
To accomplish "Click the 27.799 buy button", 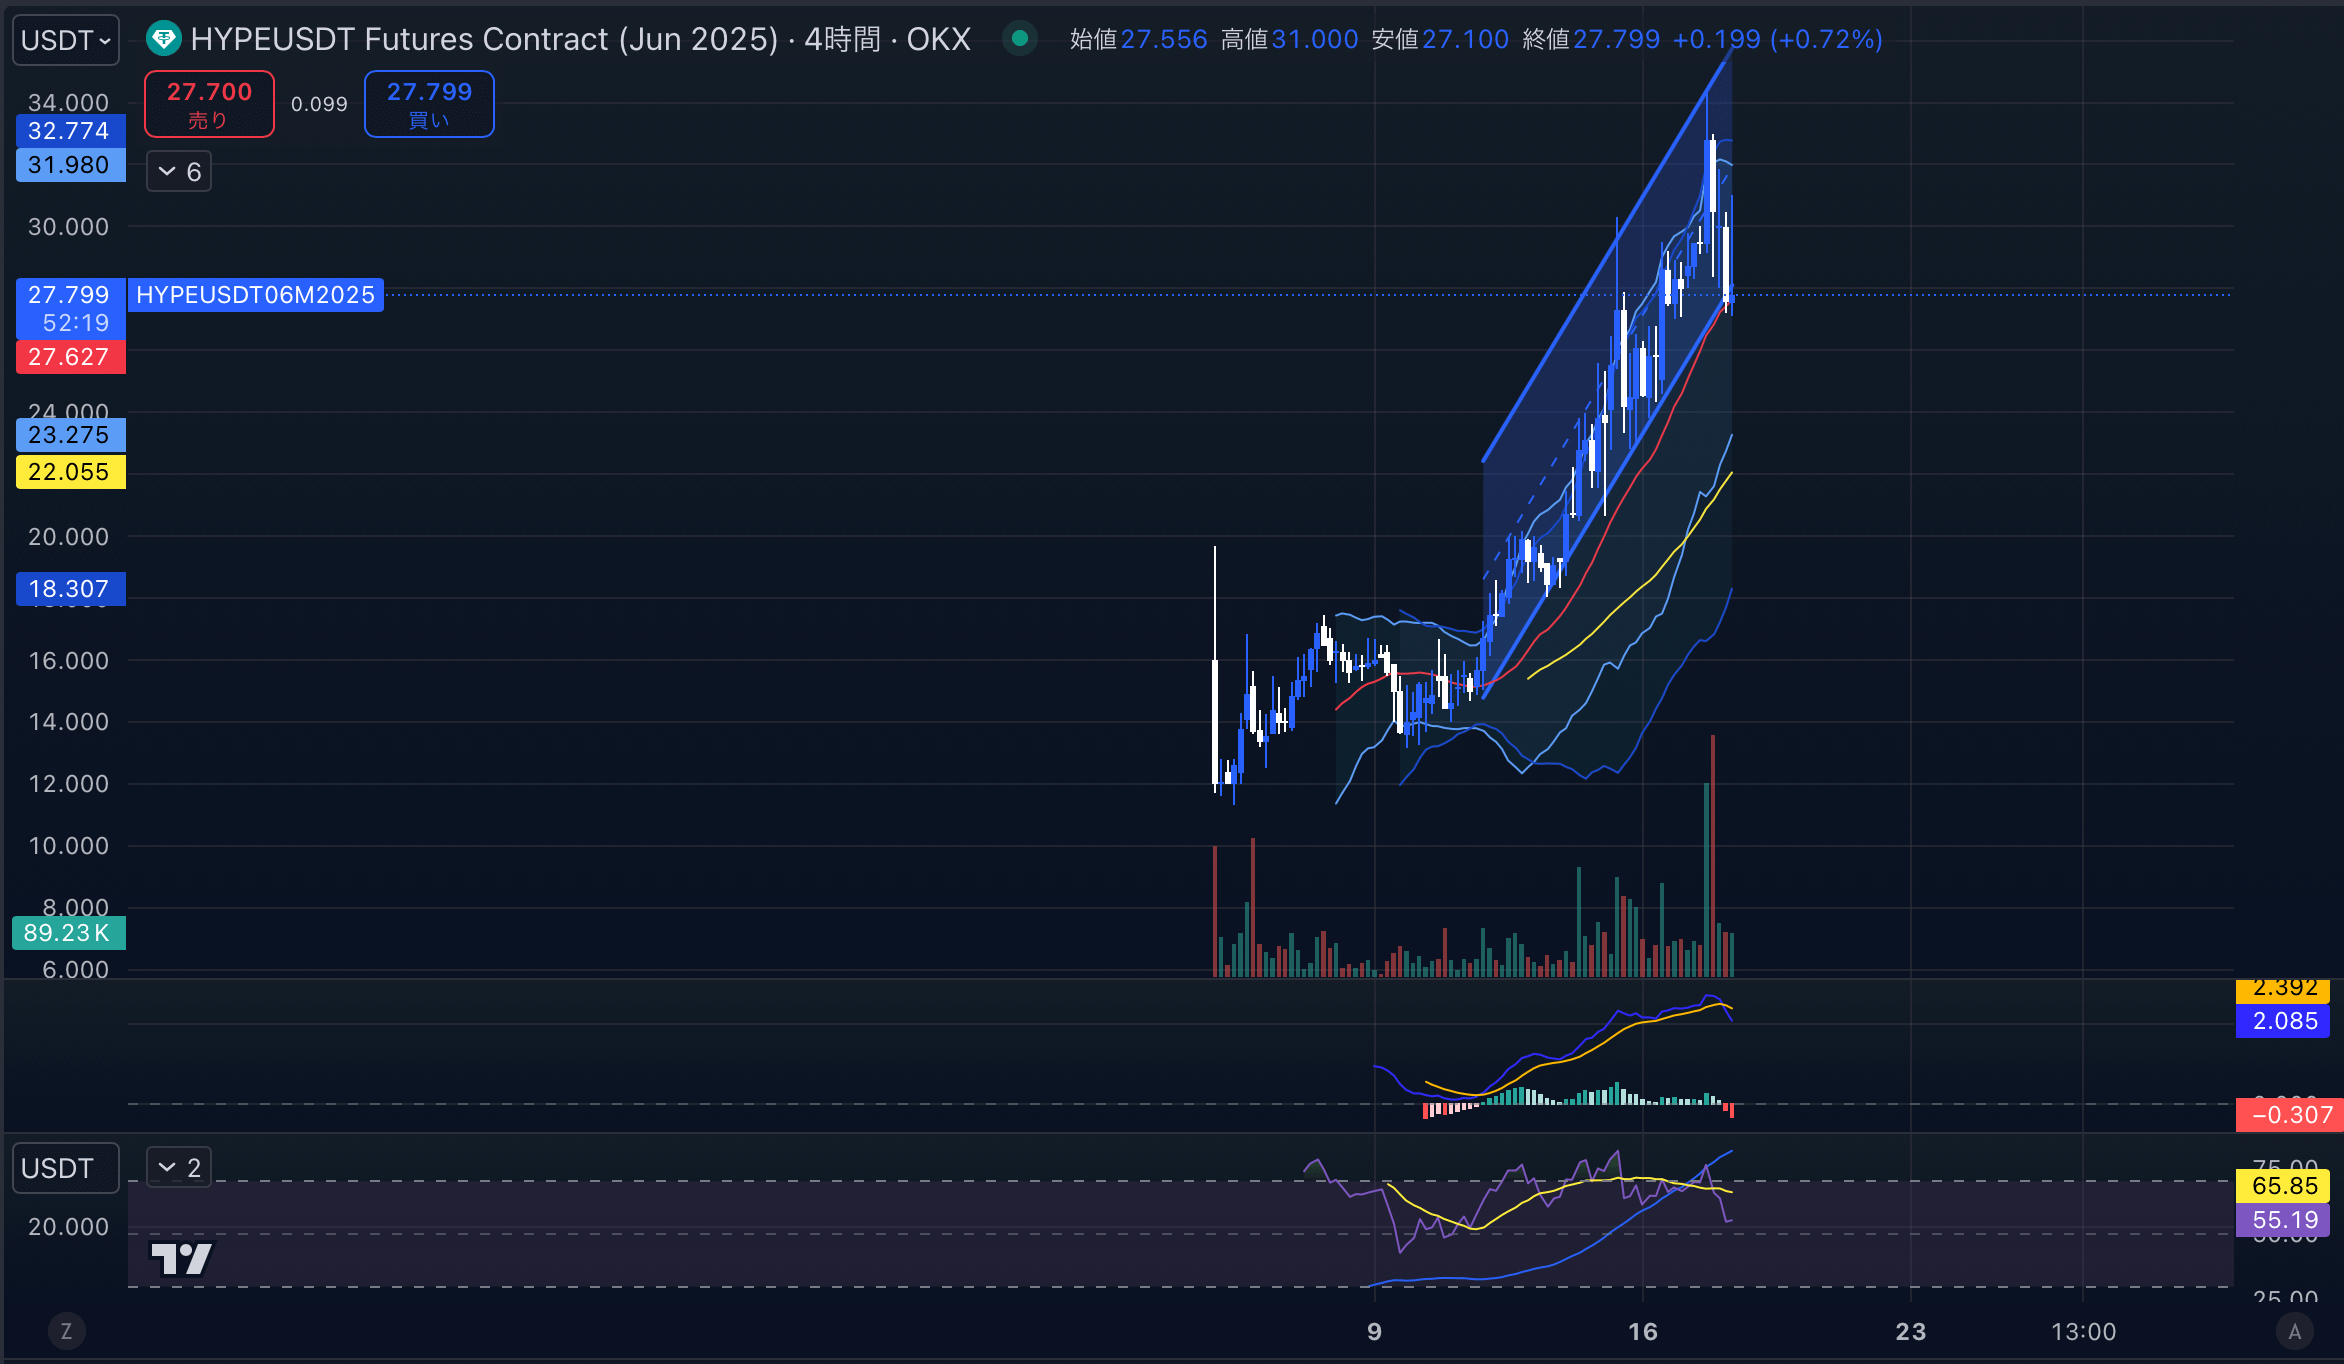I will [x=429, y=104].
